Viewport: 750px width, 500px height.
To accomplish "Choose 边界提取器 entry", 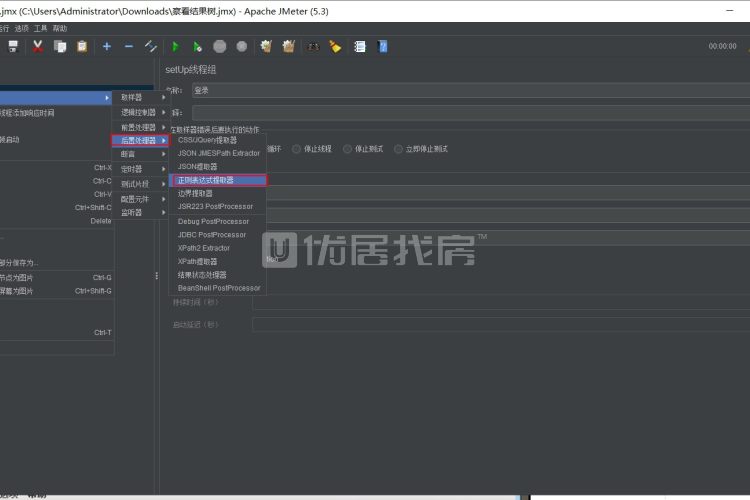I will click(x=218, y=193).
